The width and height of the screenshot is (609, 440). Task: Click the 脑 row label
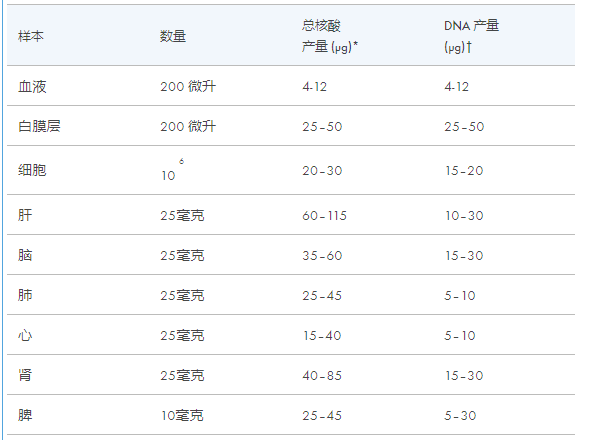coord(25,255)
